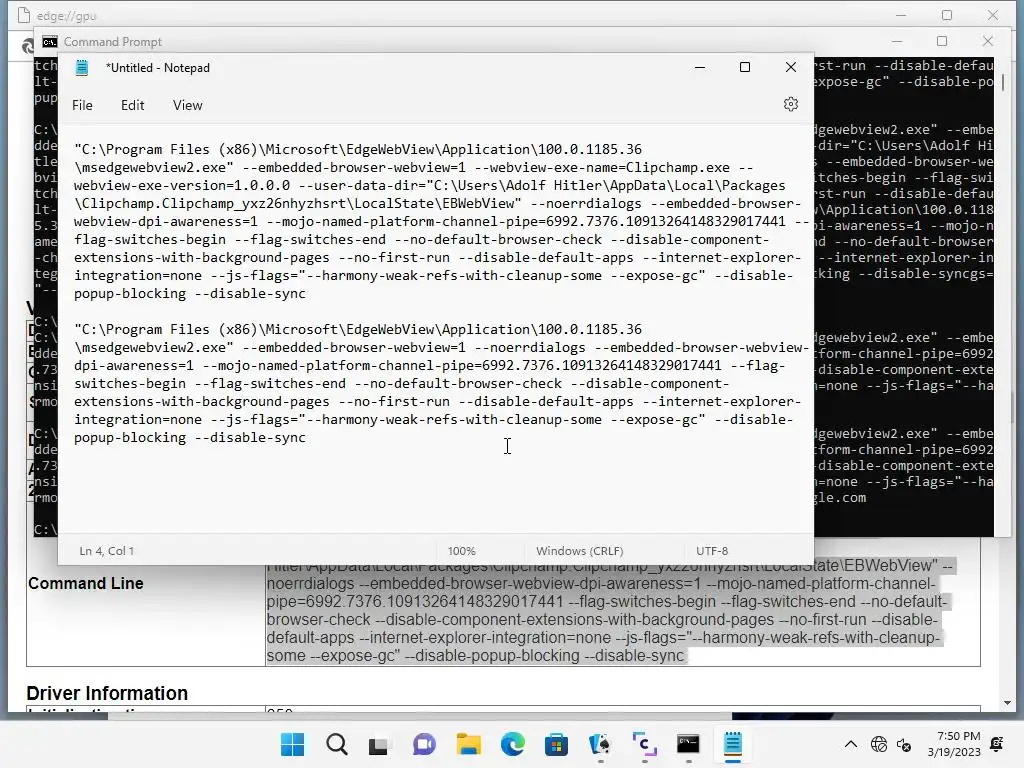Viewport: 1024px width, 768px height.
Task: Open the notification center icon
Action: click(x=997, y=744)
